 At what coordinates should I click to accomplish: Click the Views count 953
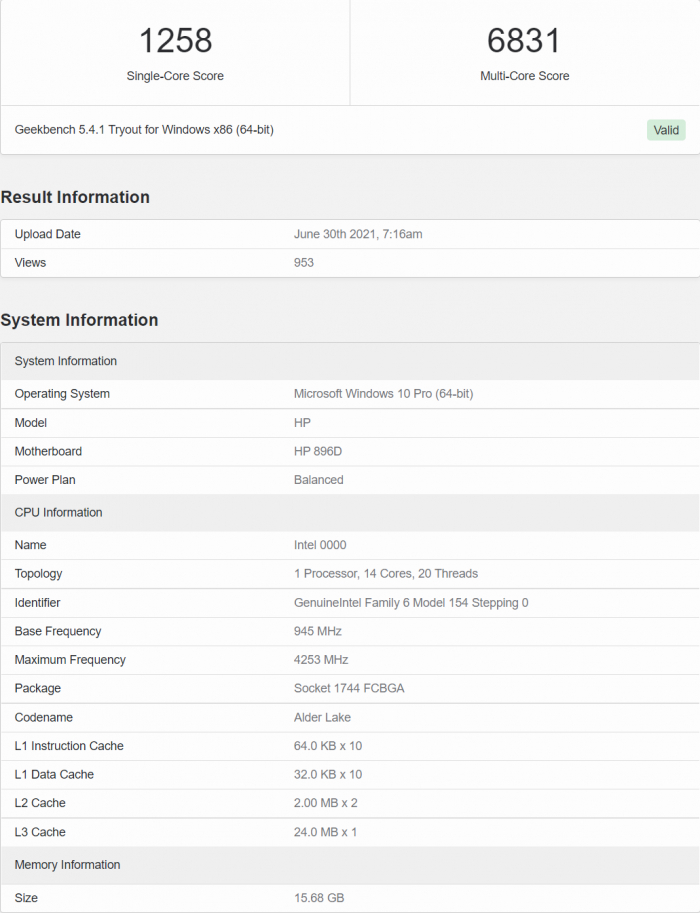pyautogui.click(x=304, y=263)
